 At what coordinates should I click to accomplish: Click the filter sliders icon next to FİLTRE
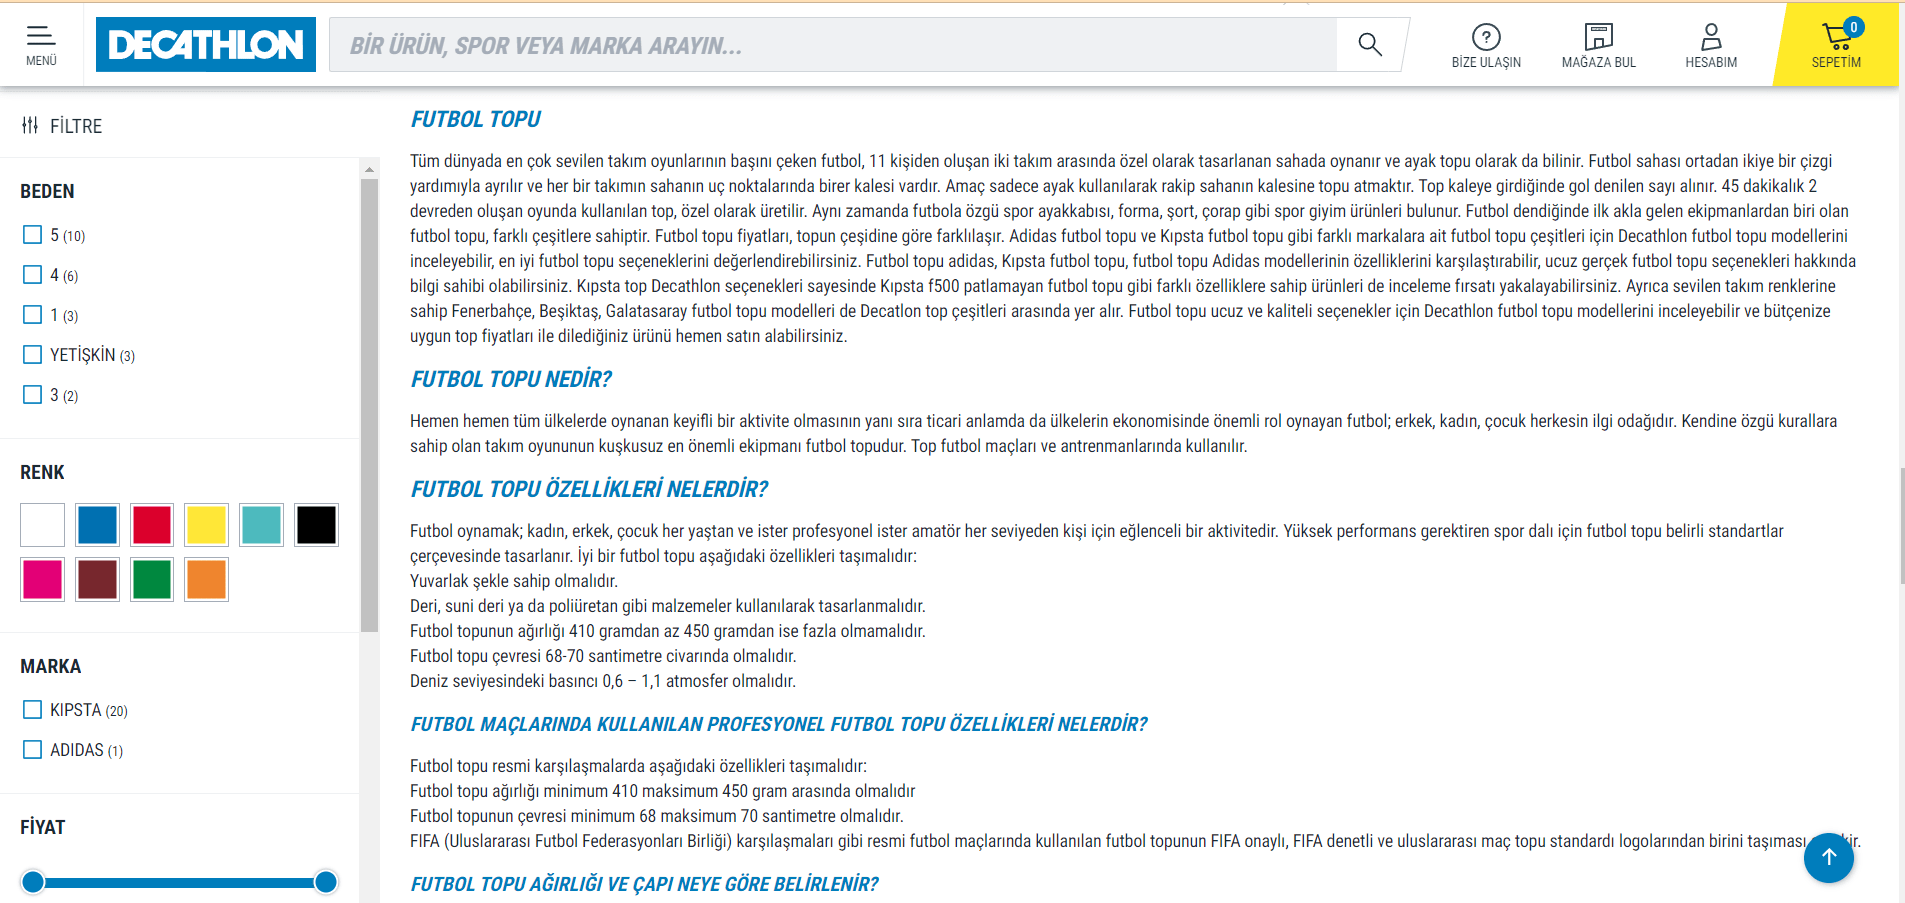coord(29,125)
